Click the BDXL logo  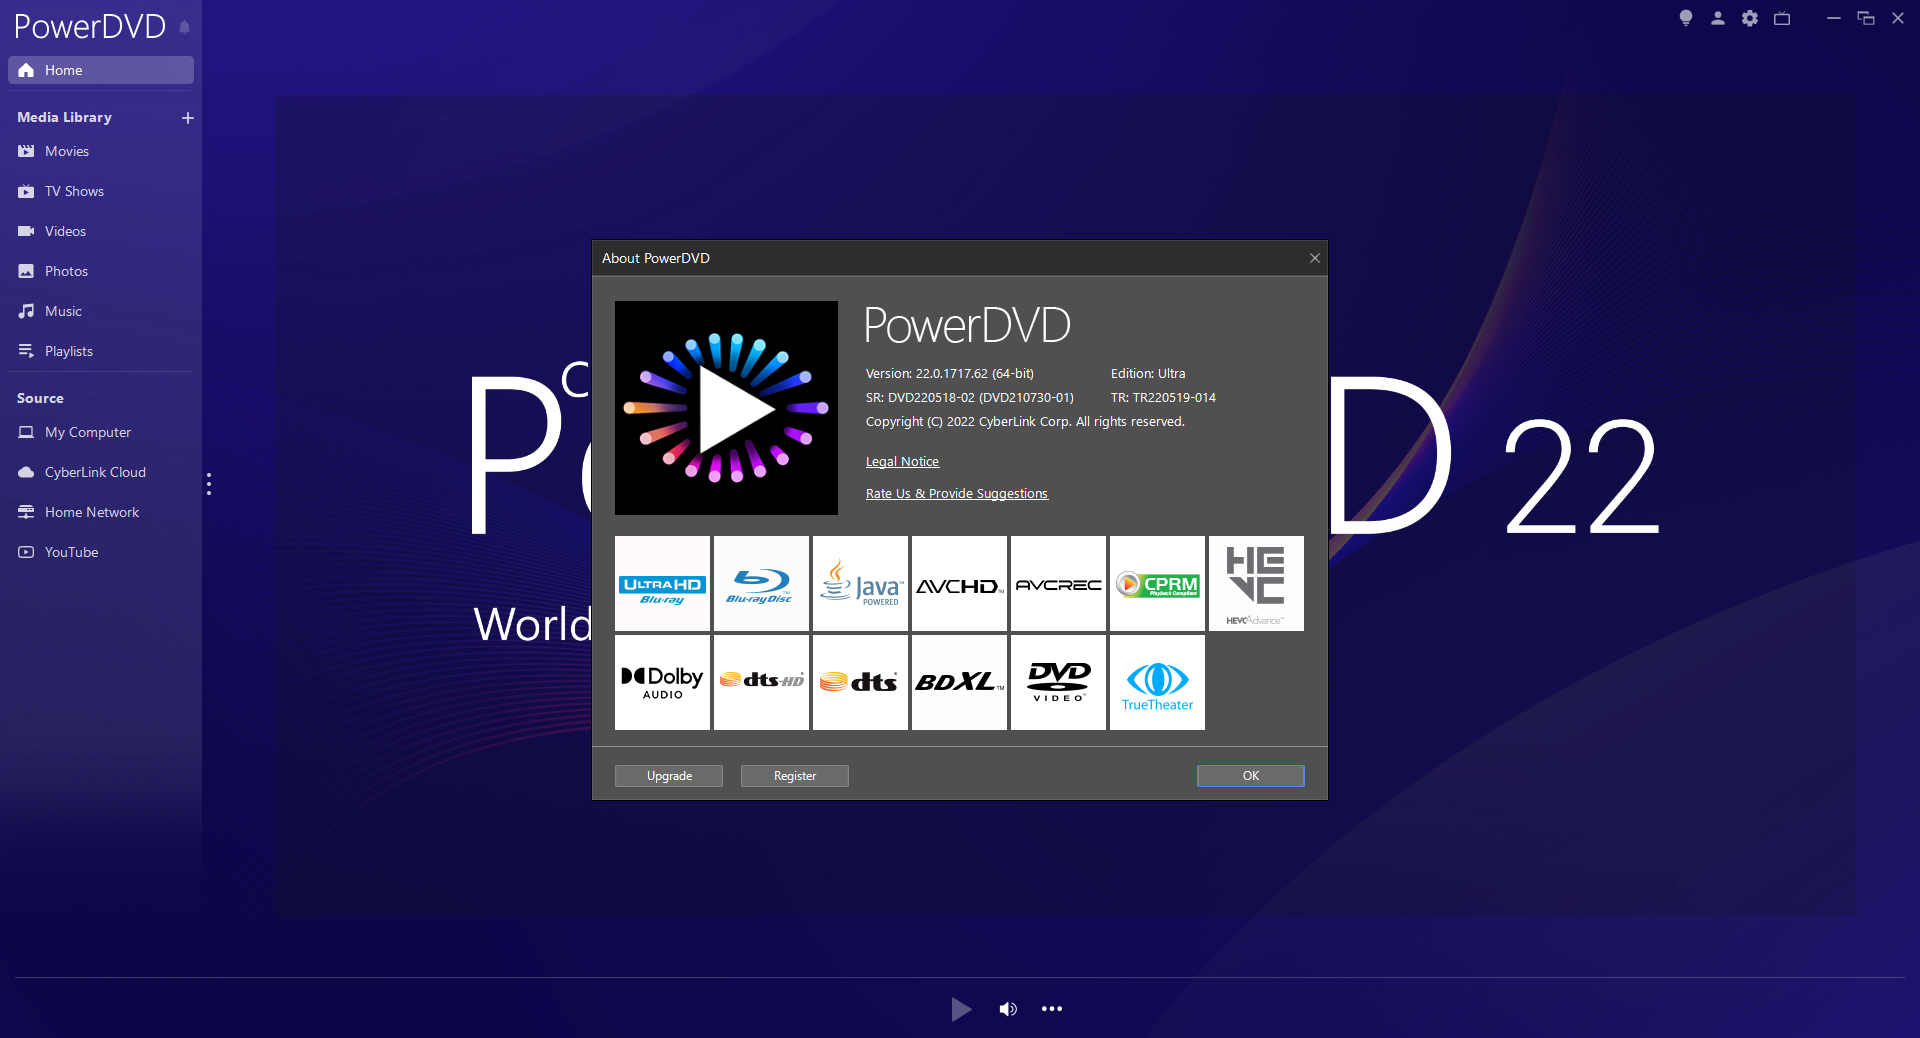959,683
